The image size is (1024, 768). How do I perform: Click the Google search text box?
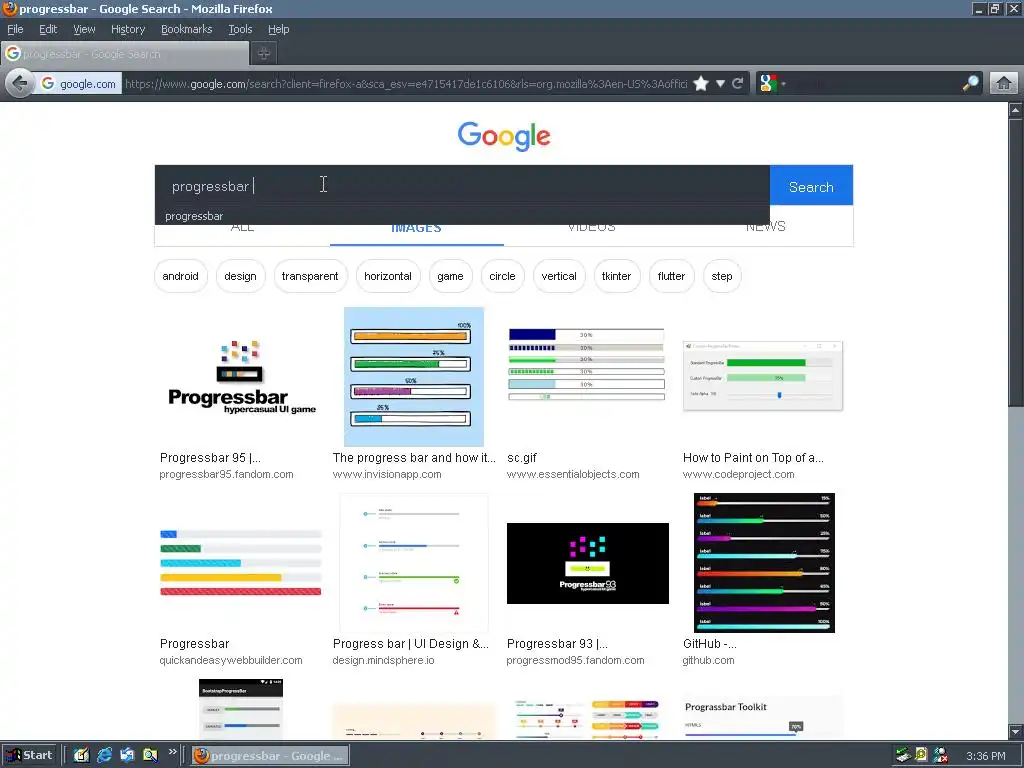(462, 186)
